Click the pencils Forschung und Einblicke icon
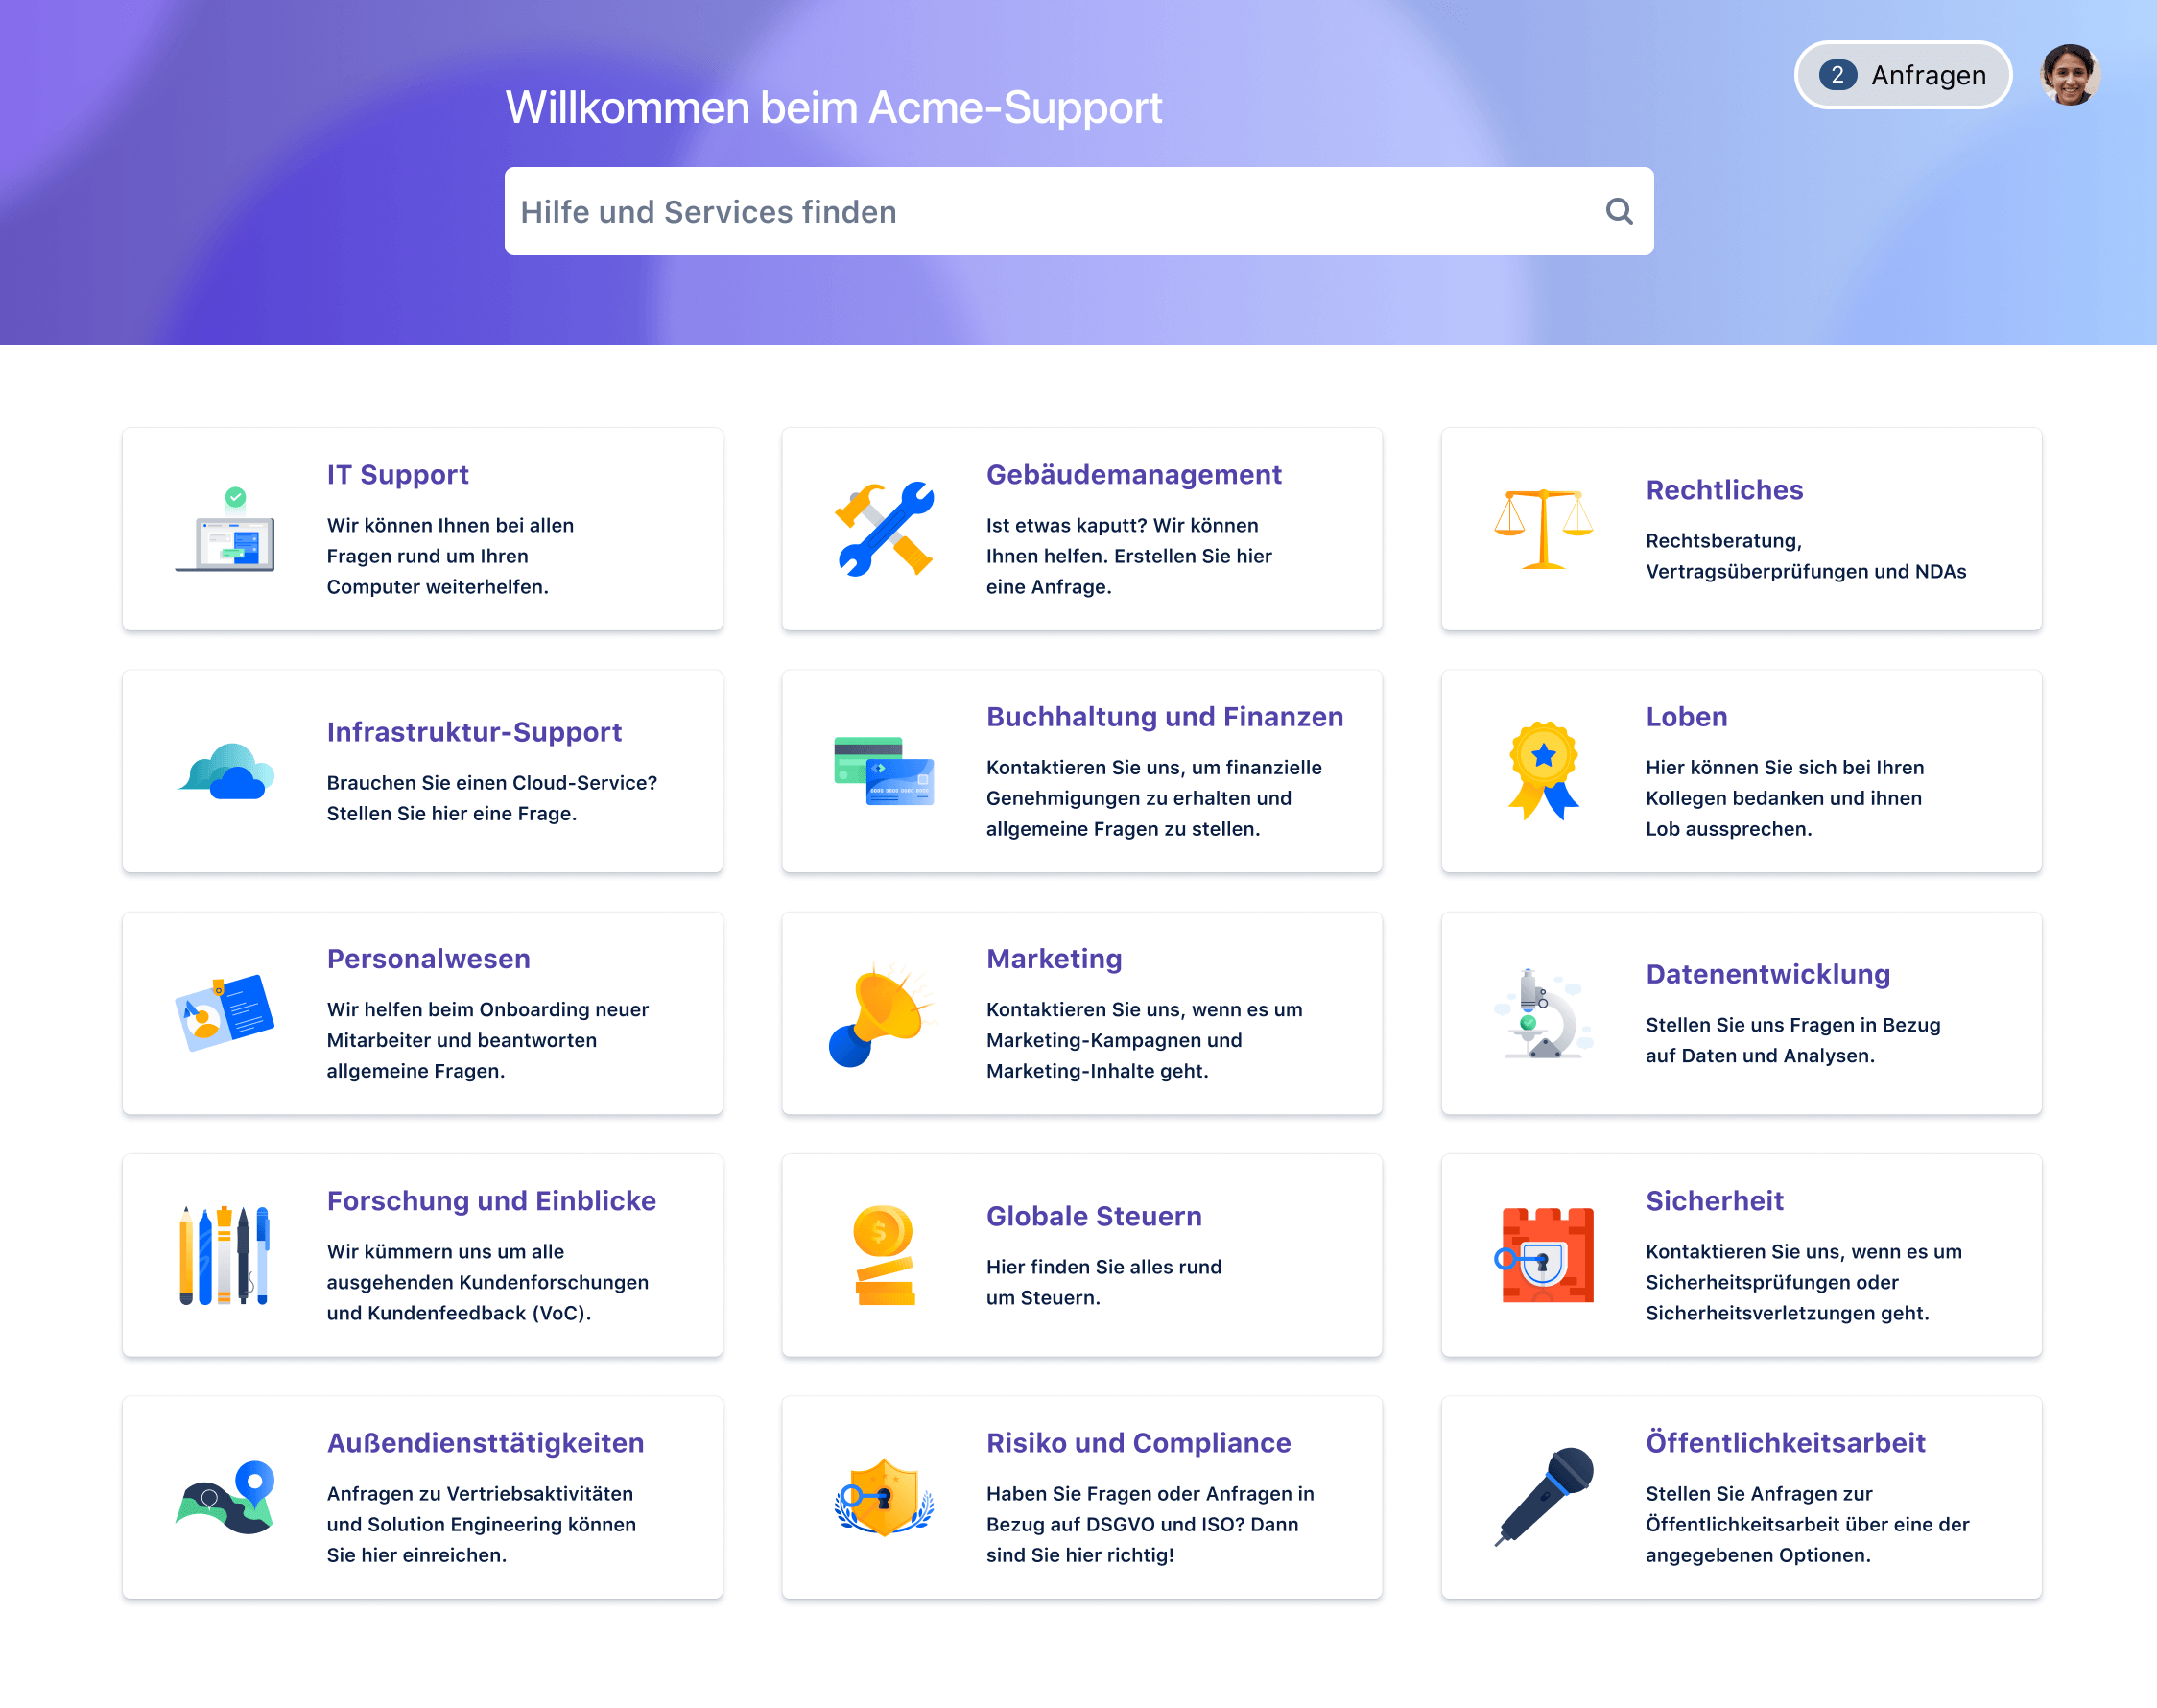The width and height of the screenshot is (2157, 1708). 225,1255
